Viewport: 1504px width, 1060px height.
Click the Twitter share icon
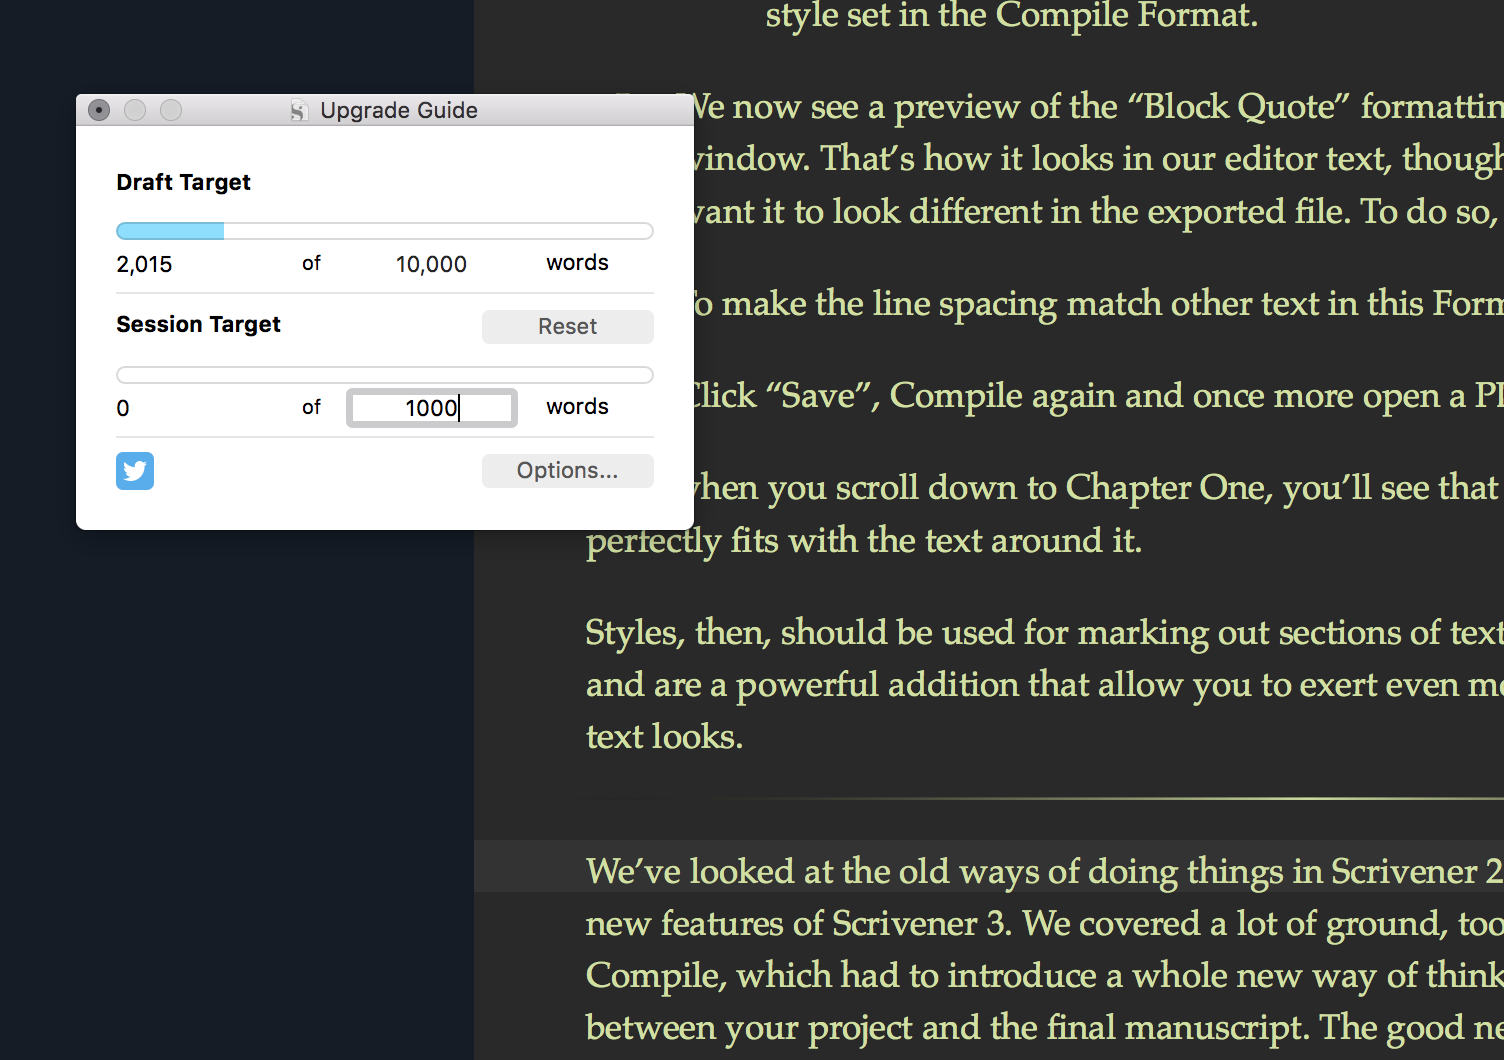(x=135, y=471)
